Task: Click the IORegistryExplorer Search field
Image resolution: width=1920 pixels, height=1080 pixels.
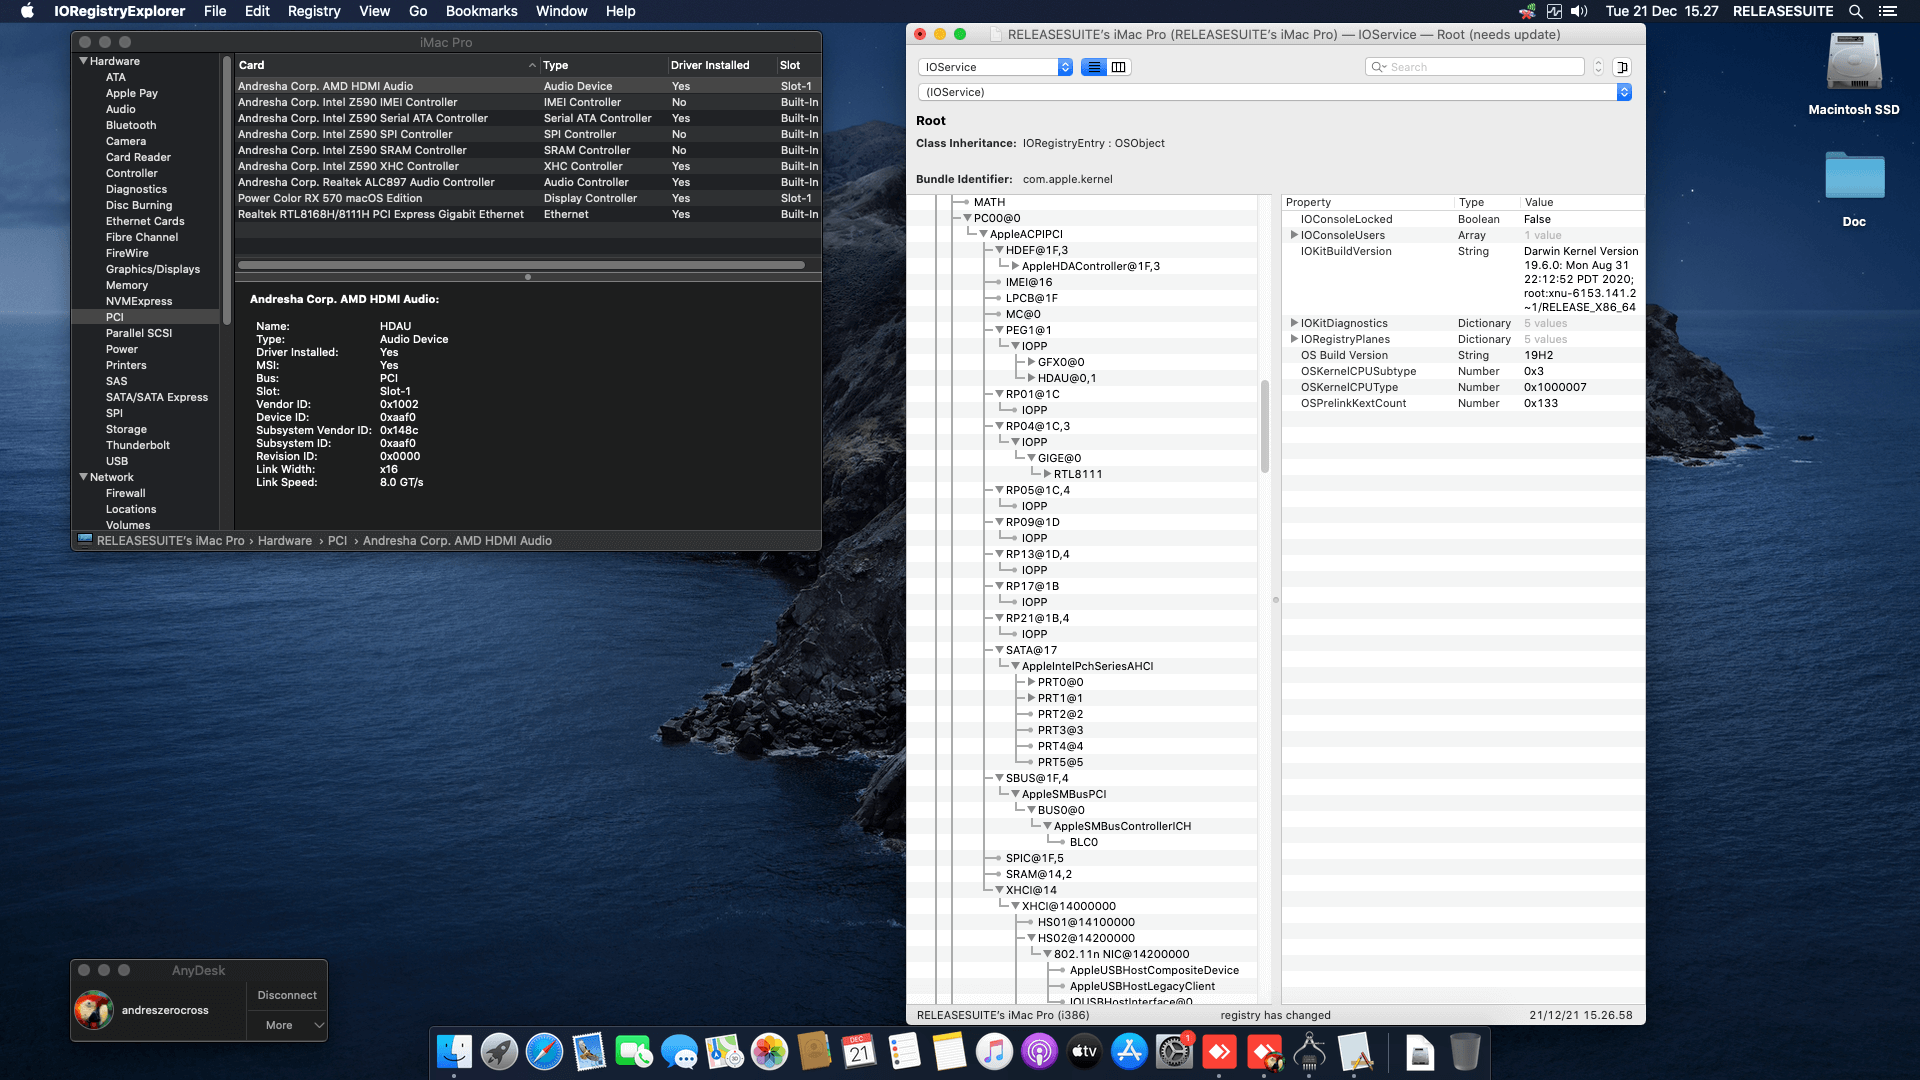Action: [x=1475, y=67]
